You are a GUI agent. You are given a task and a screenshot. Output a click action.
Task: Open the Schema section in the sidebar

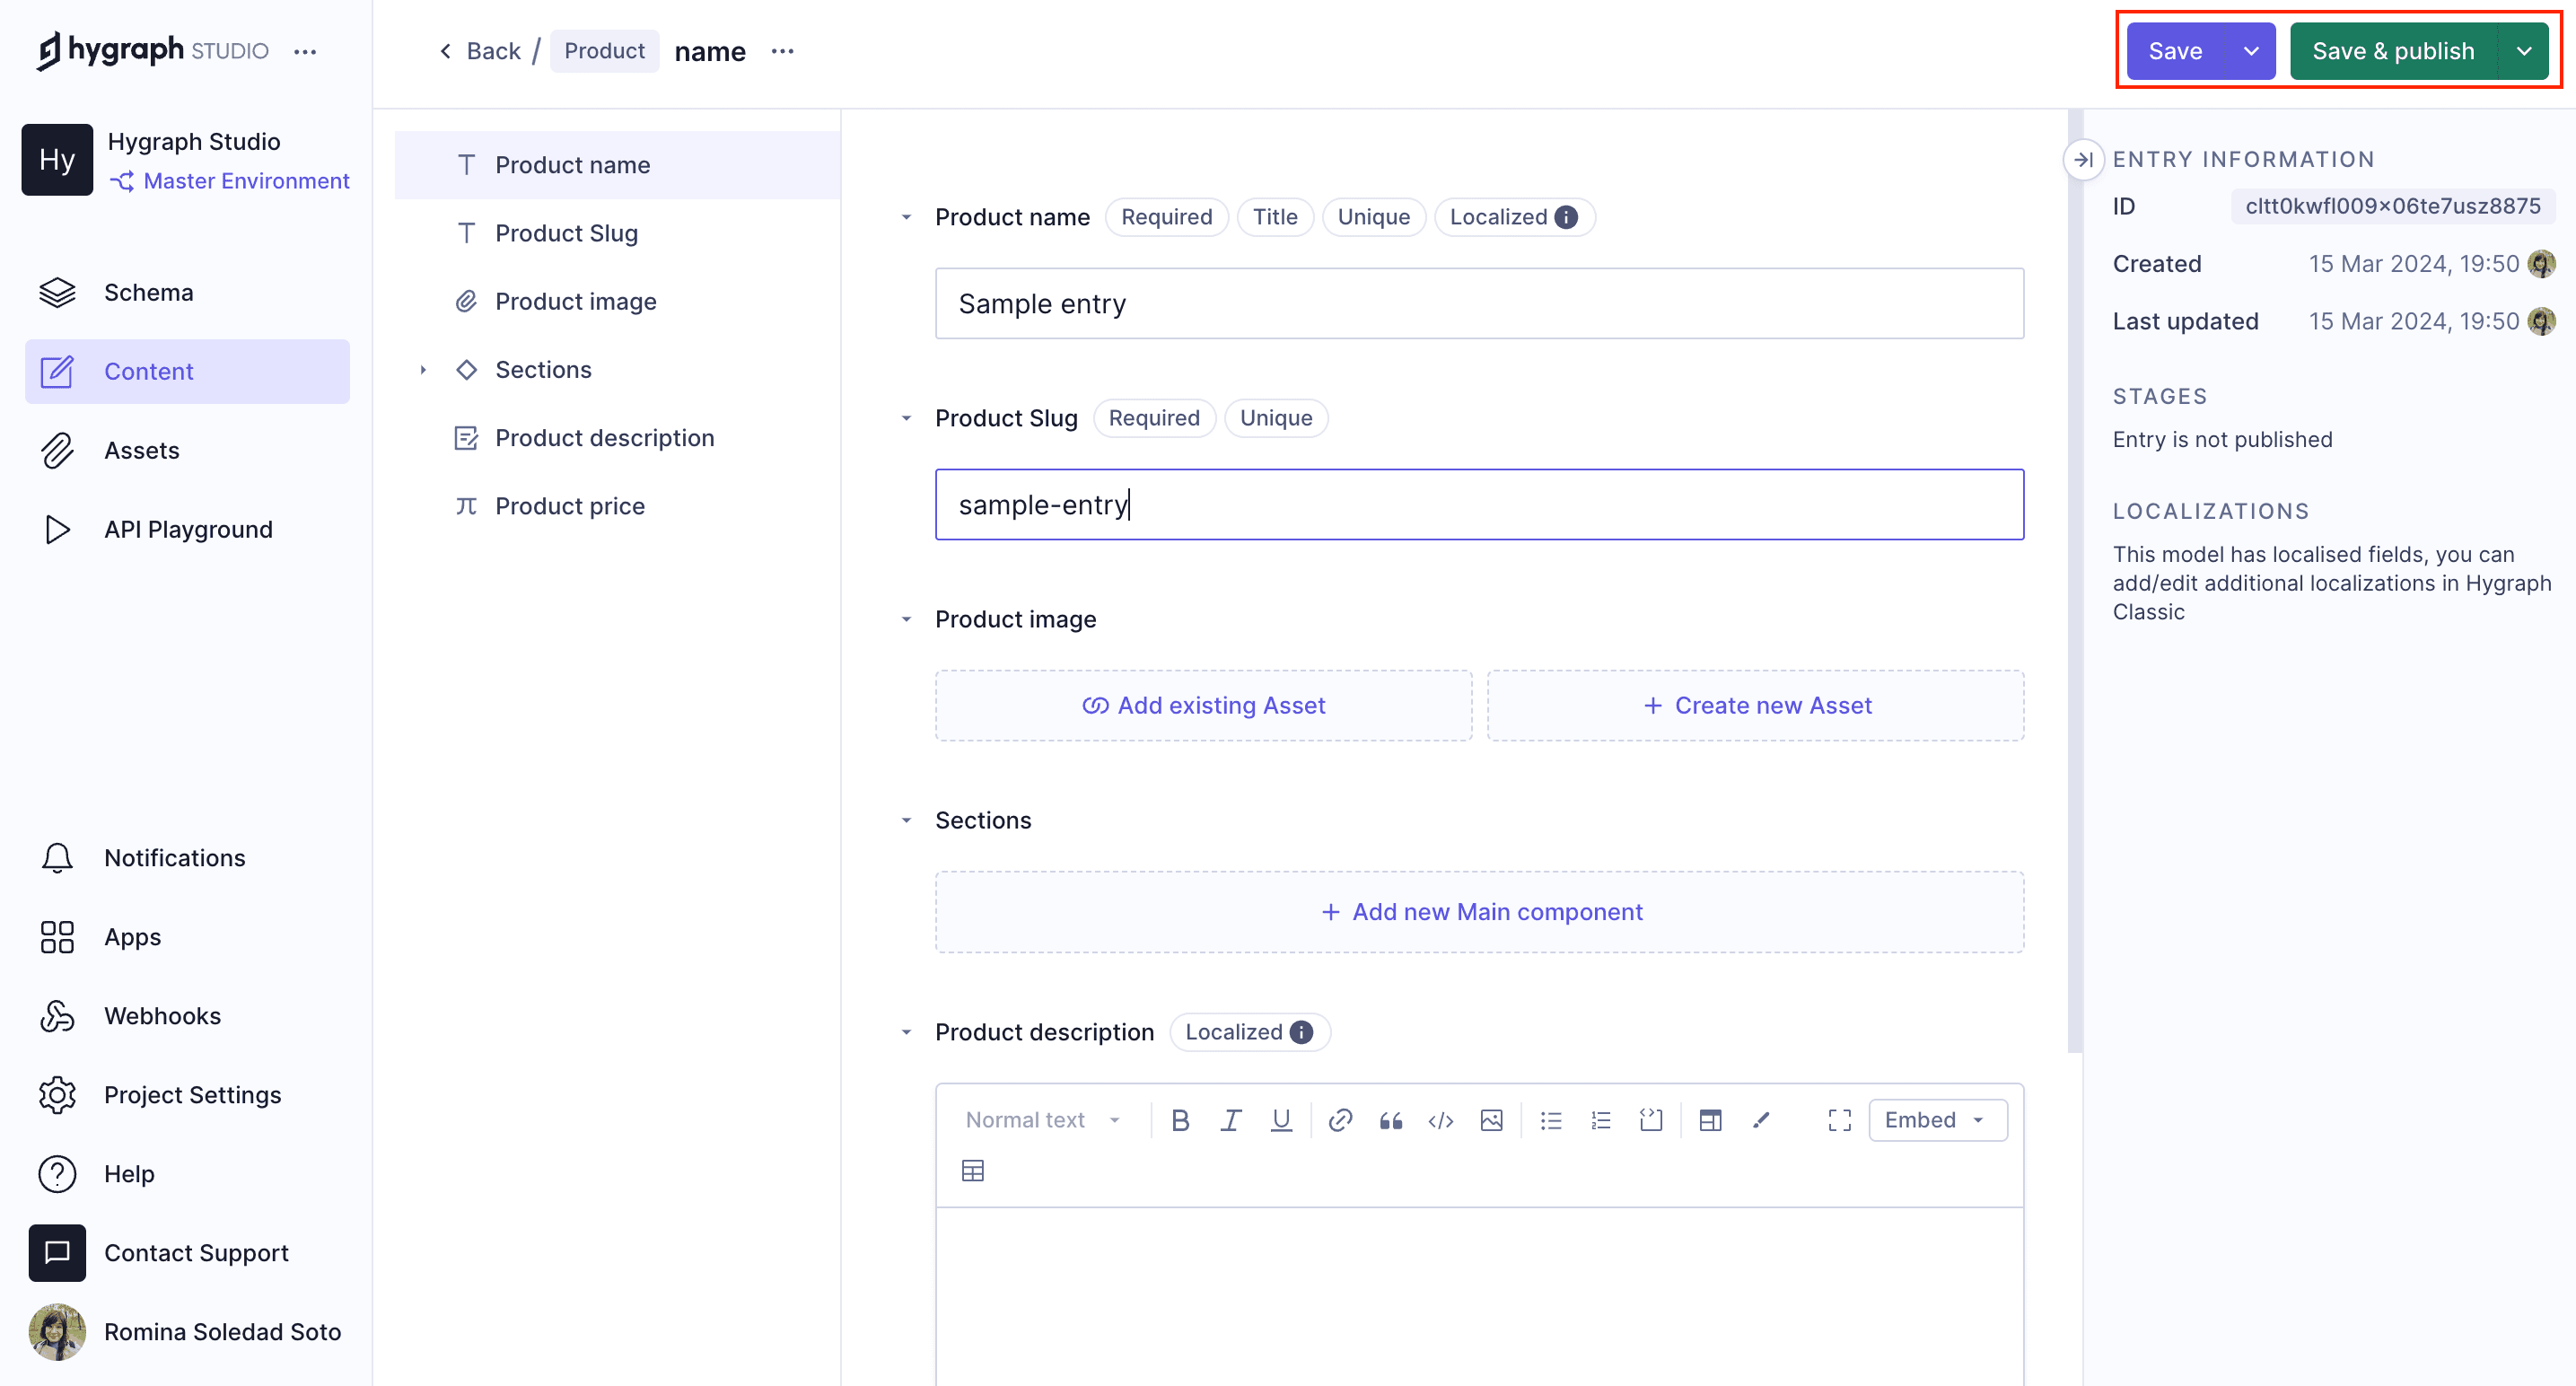(148, 292)
